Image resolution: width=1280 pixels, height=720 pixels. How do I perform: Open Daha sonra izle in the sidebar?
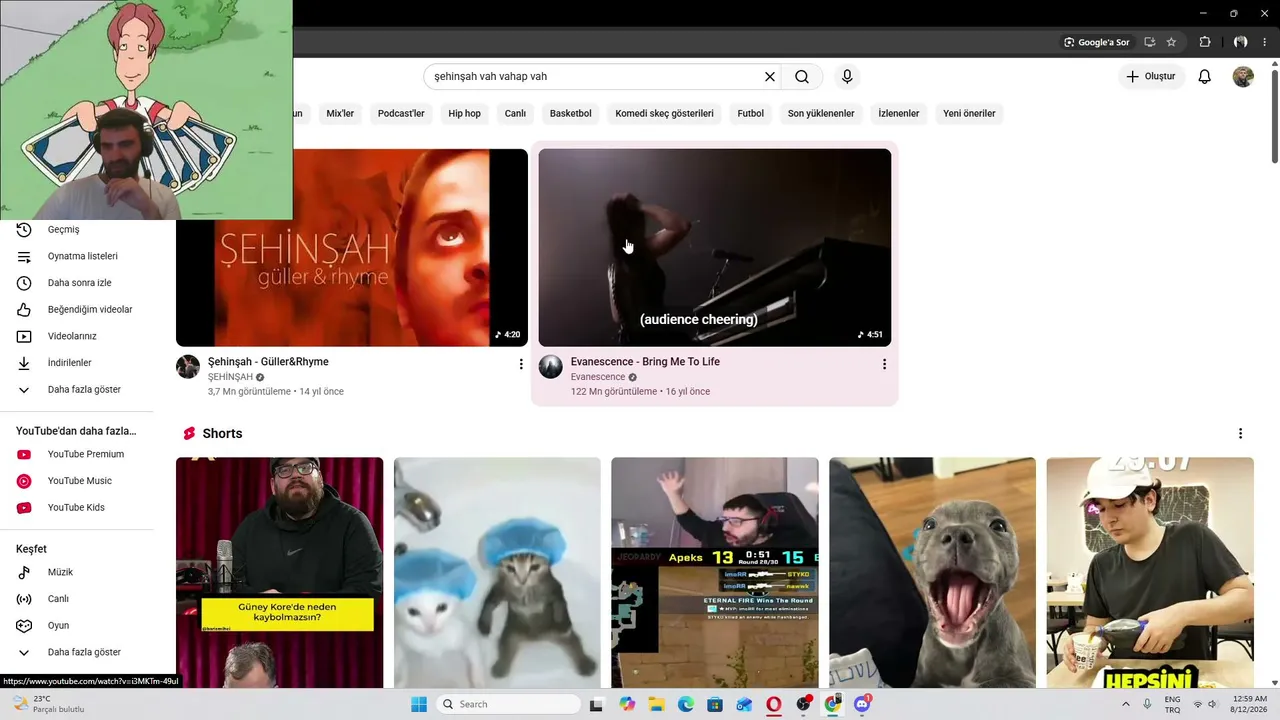click(x=80, y=283)
